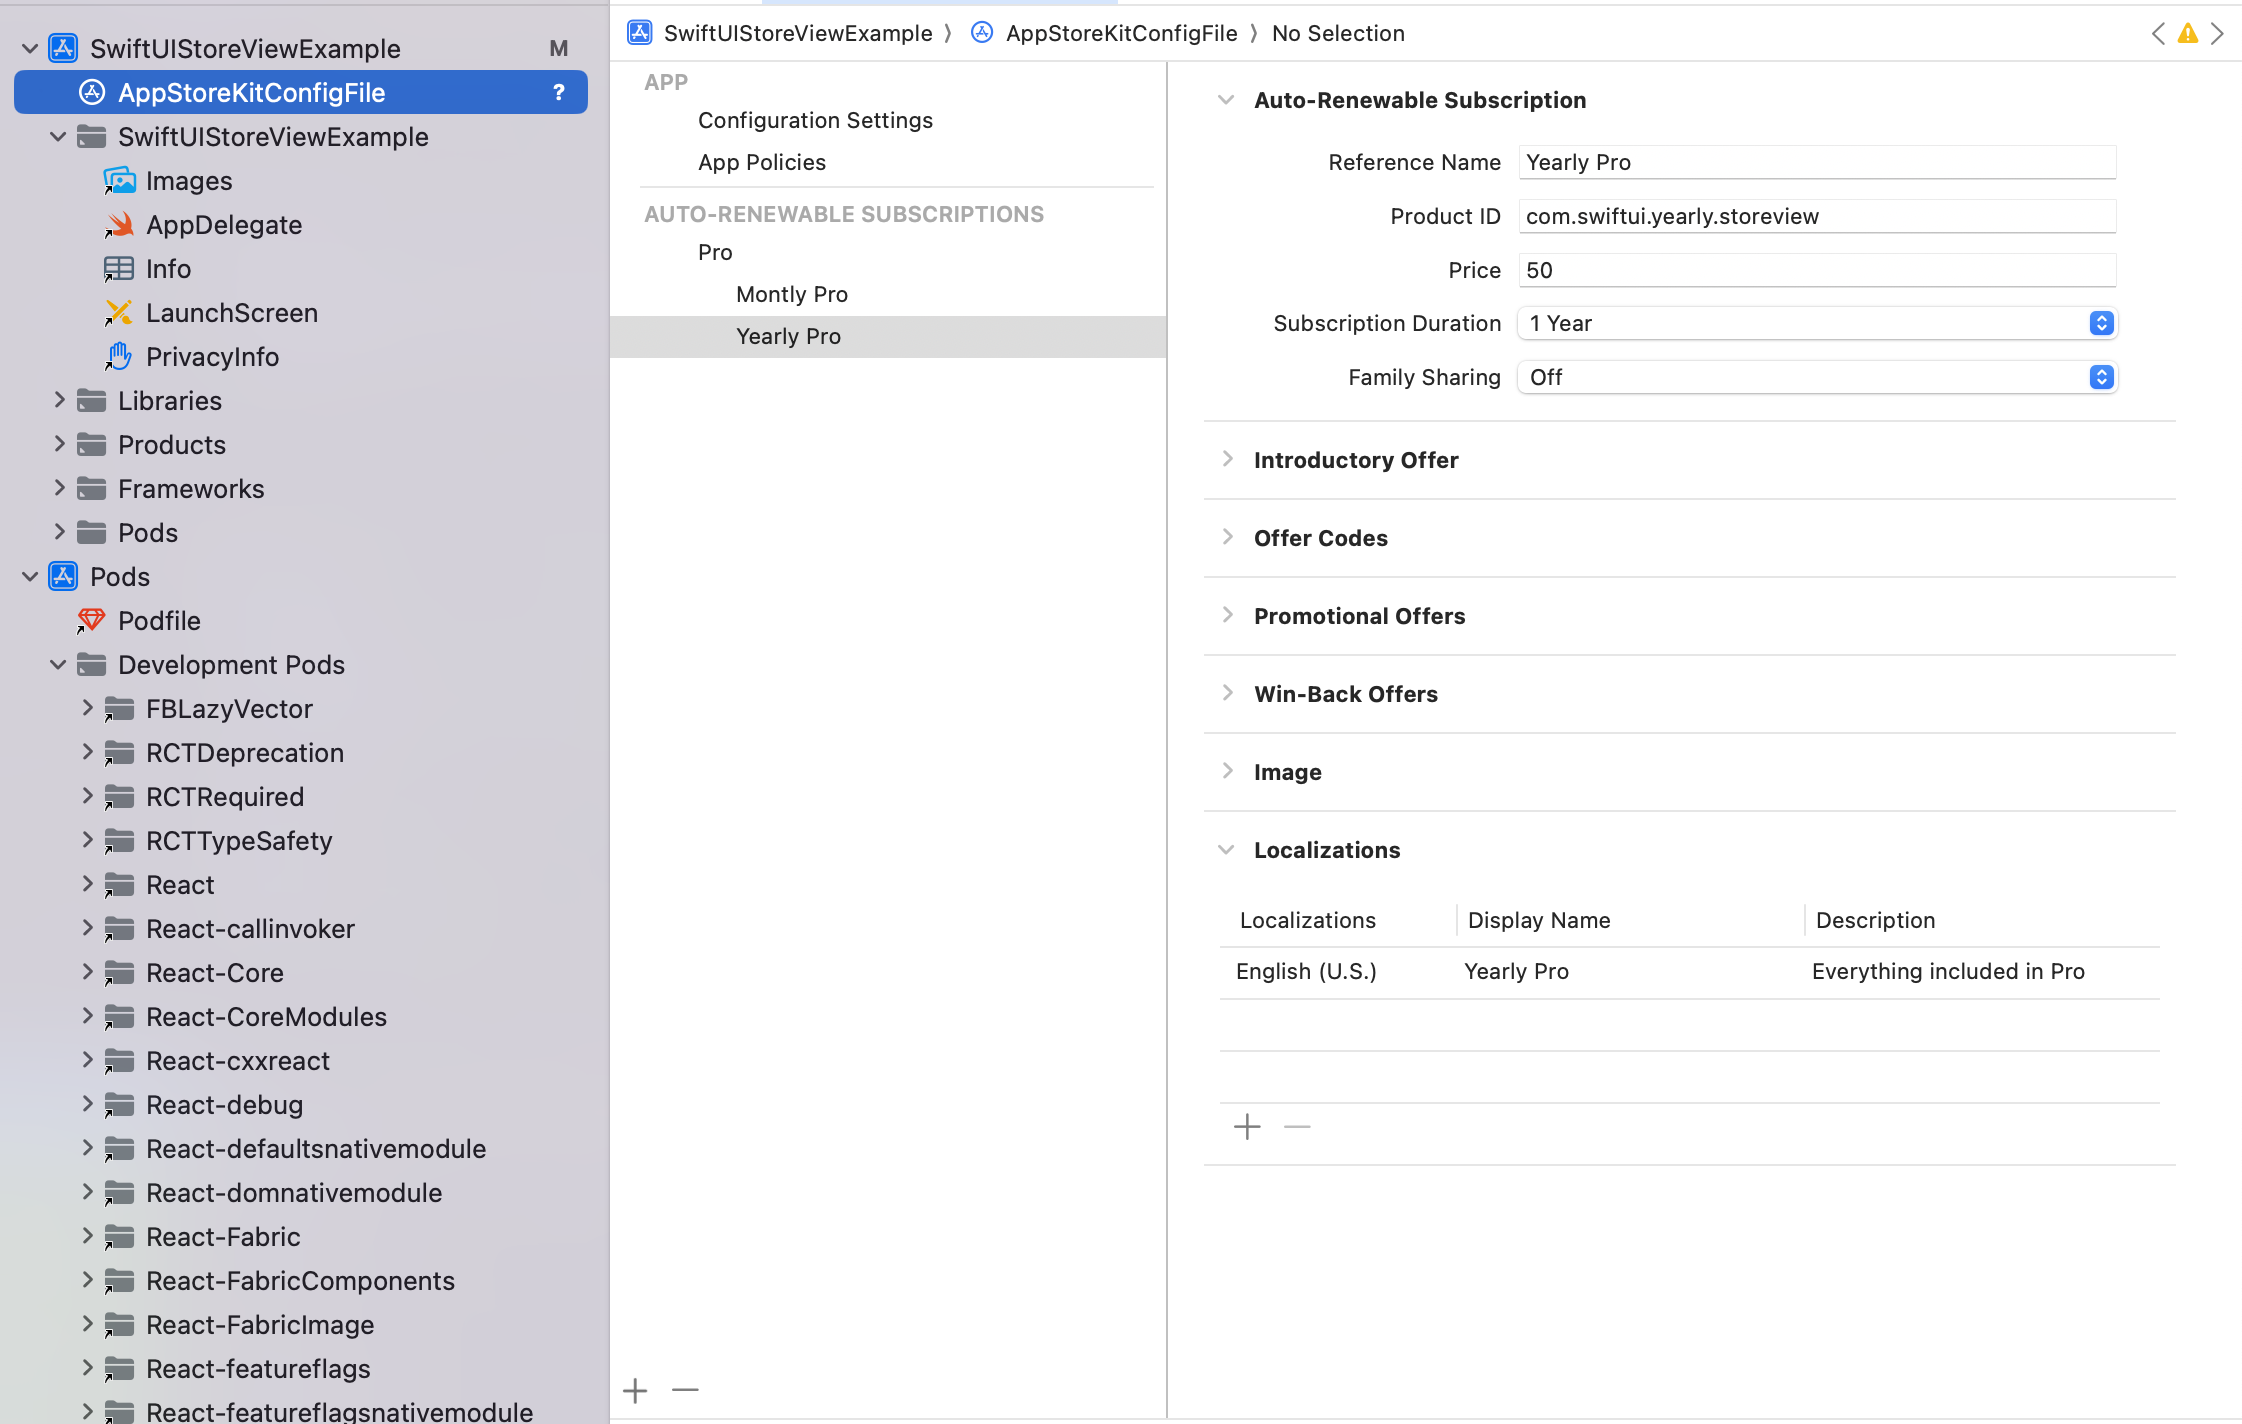Click No Selection in the jump bar
The image size is (2242, 1424).
click(x=1338, y=33)
